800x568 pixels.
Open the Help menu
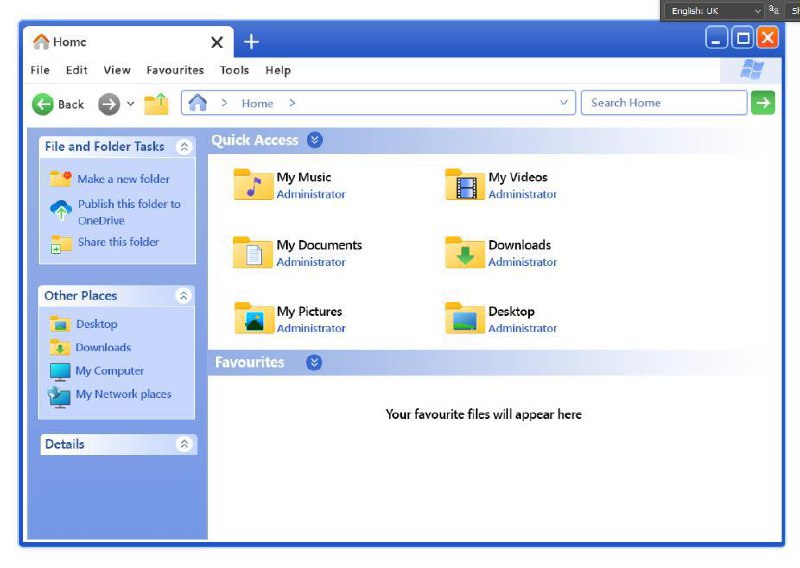coord(278,70)
